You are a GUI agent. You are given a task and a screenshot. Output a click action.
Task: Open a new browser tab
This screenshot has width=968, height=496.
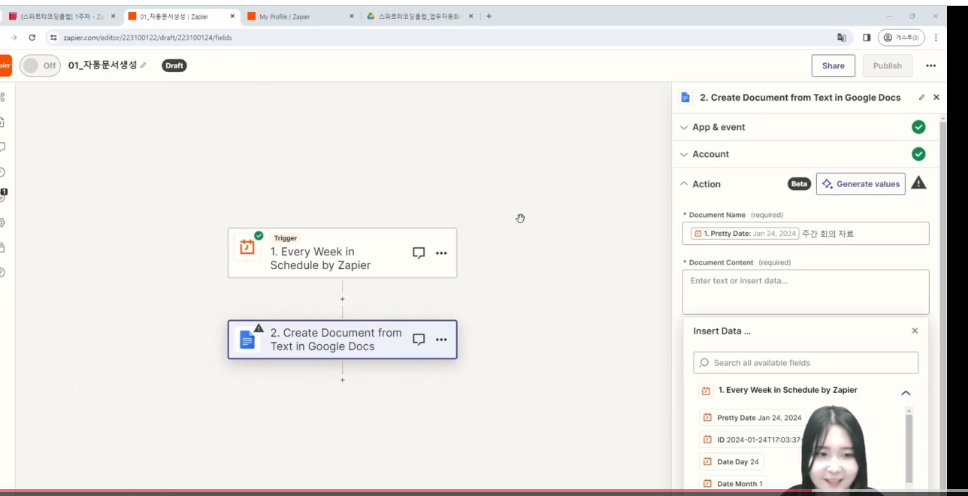coord(489,17)
